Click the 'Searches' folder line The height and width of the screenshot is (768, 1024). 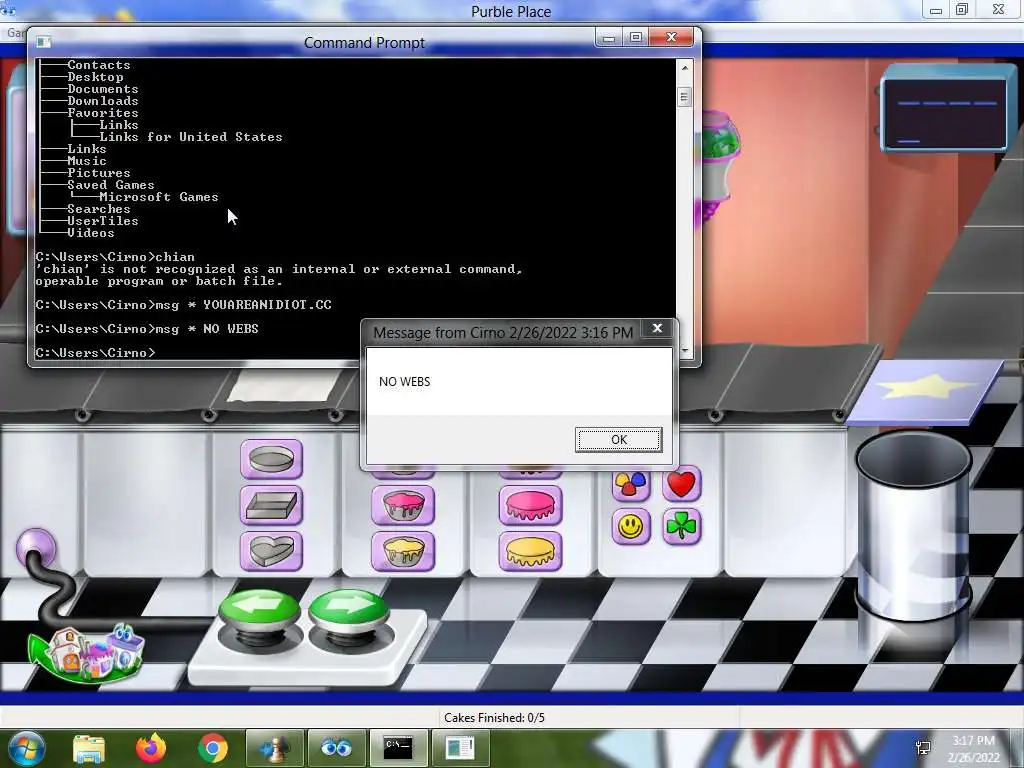[99, 209]
